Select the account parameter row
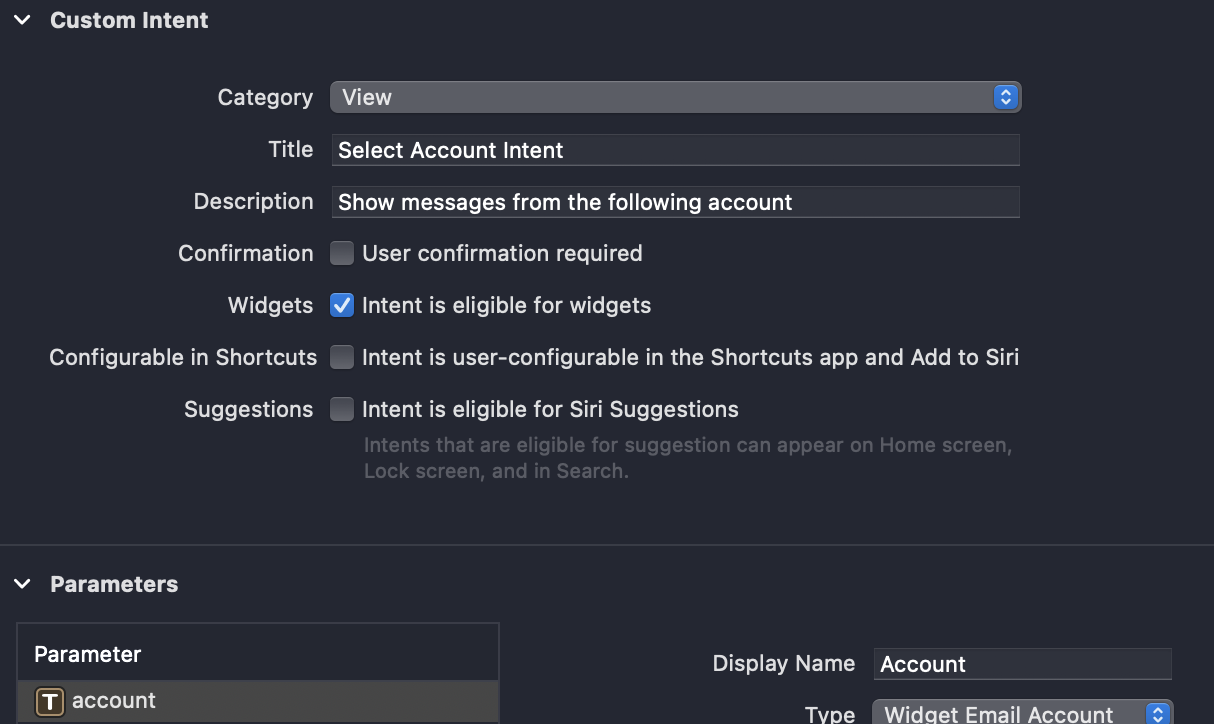Image resolution: width=1214 pixels, height=724 pixels. point(257,701)
